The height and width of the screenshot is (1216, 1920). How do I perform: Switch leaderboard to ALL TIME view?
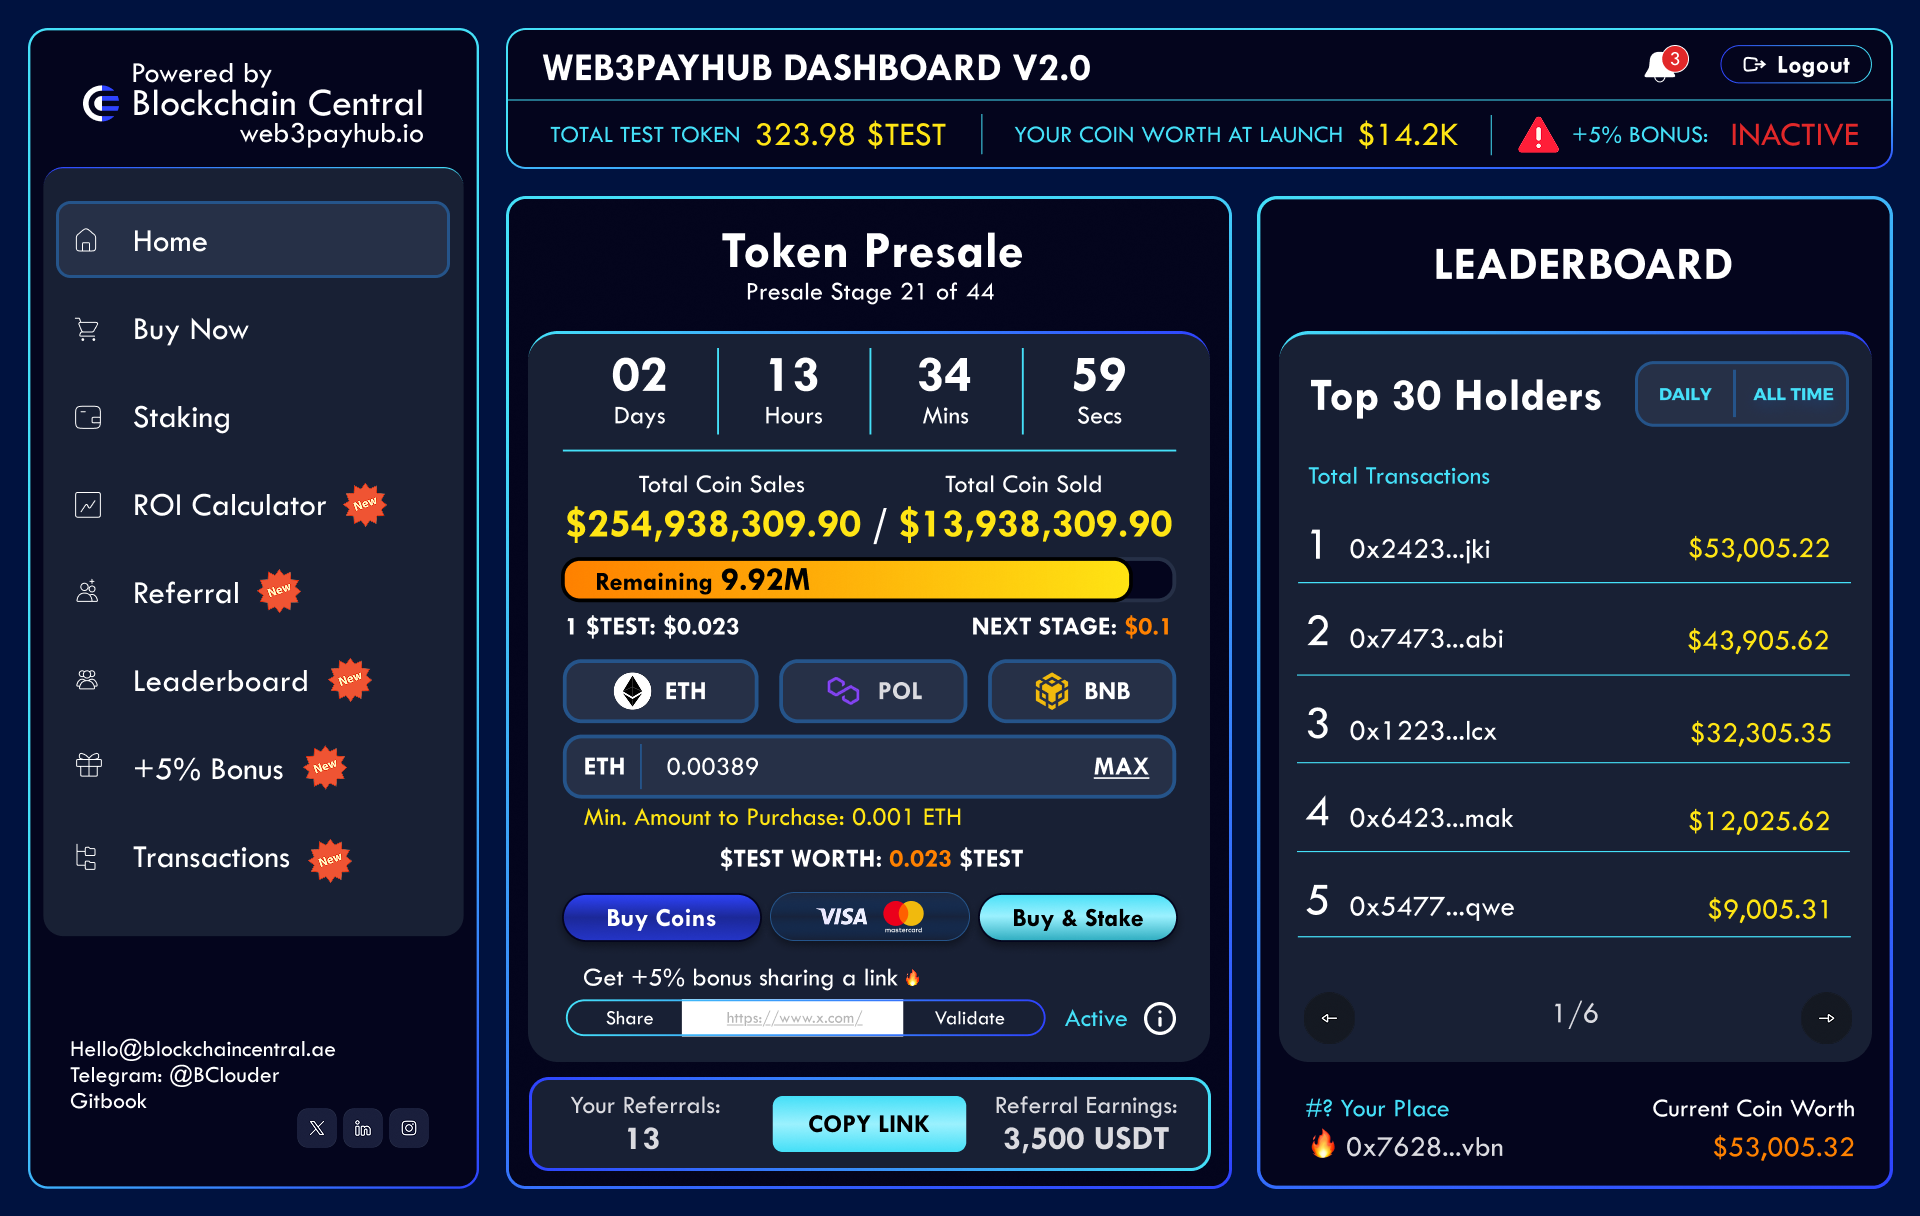click(1791, 394)
